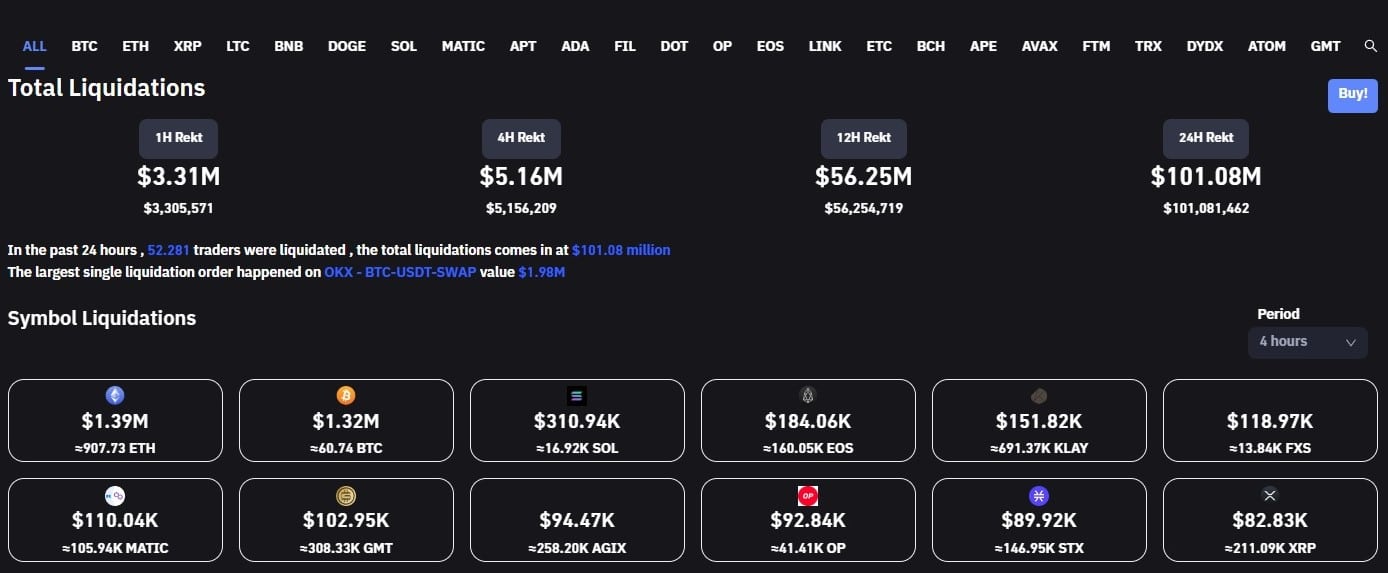Click the XRP coin icon
1388x573 pixels.
tap(1270, 495)
